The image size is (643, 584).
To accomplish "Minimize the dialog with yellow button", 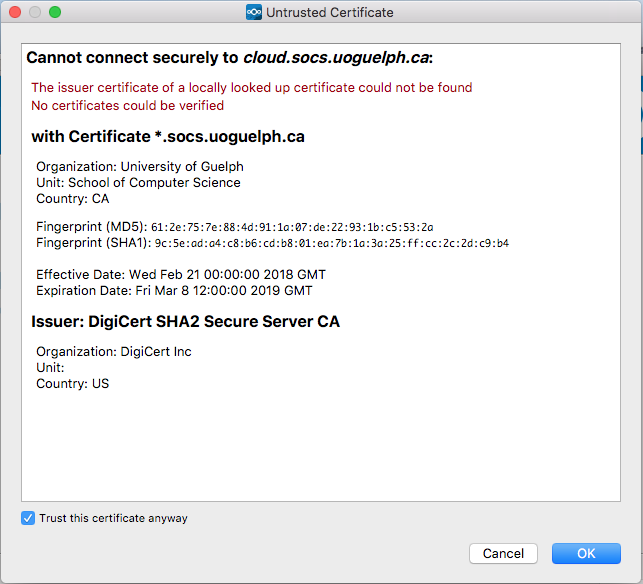I will (35, 12).
